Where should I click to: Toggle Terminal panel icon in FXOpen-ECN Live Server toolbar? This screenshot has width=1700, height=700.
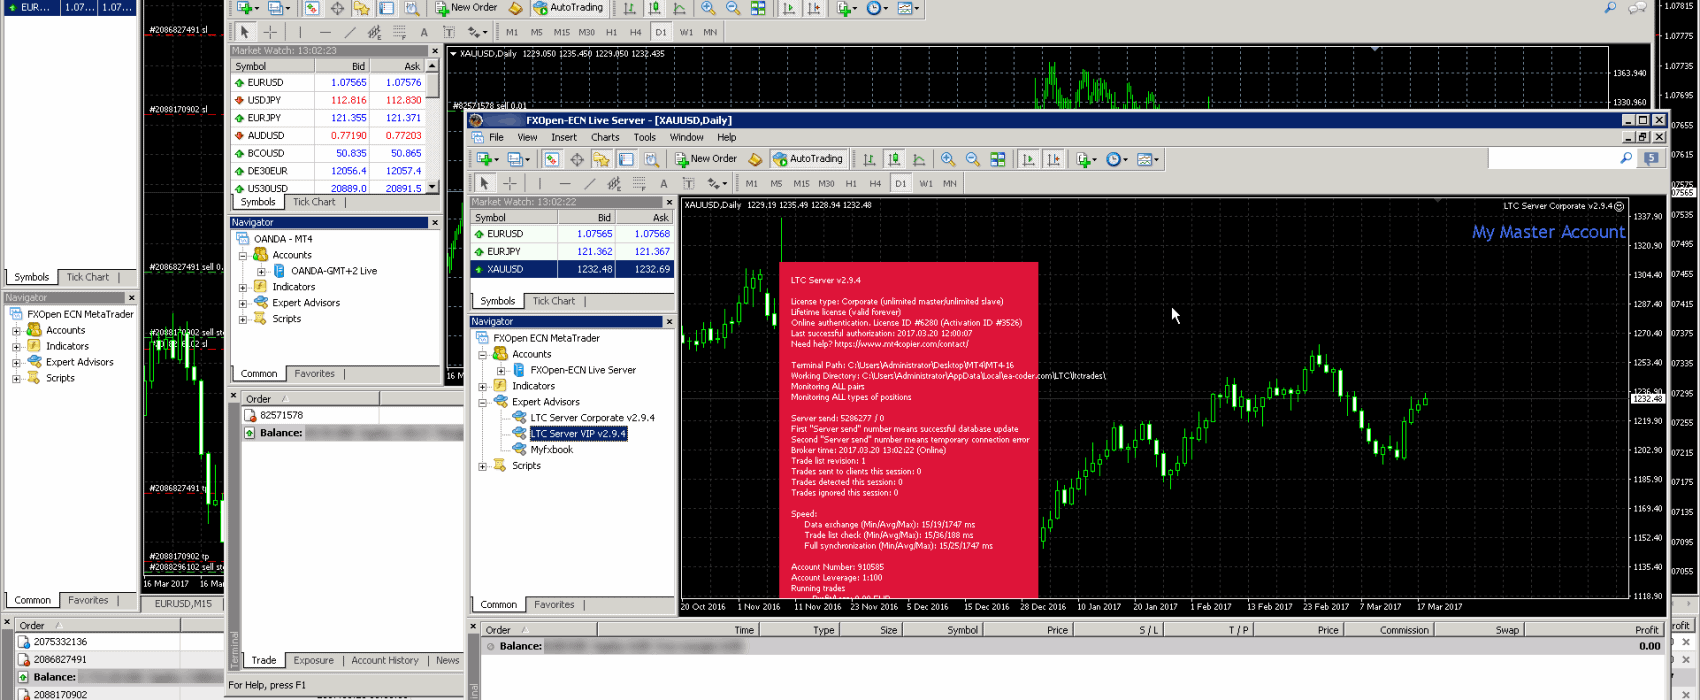point(626,159)
